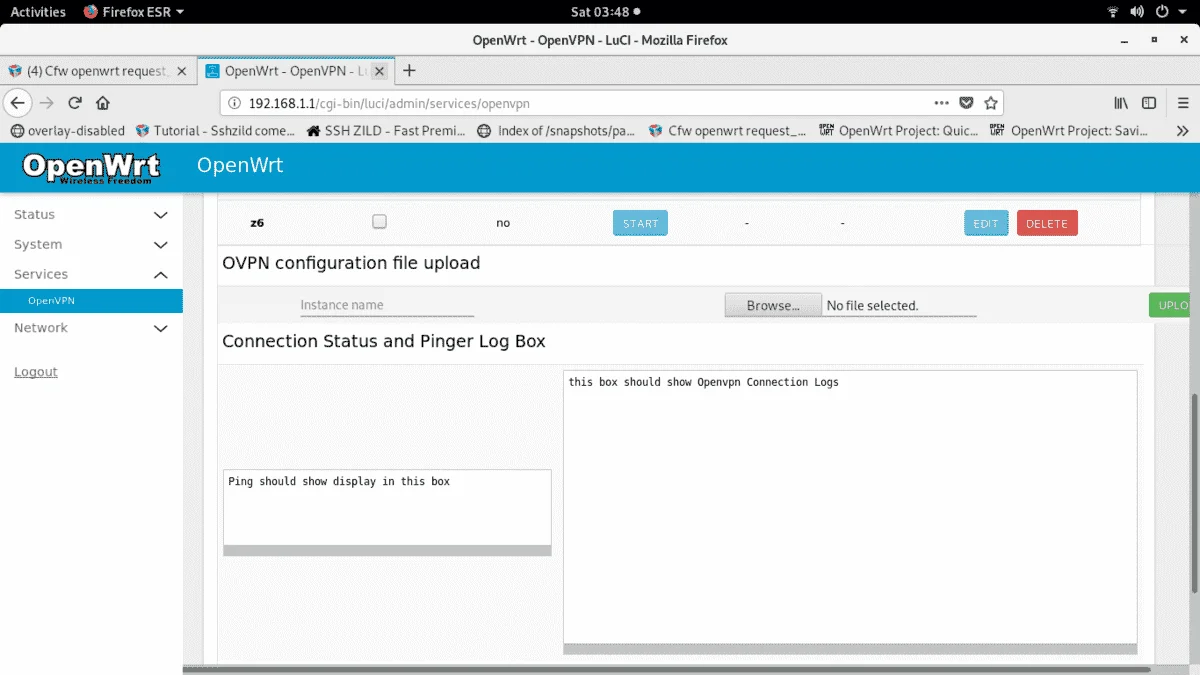Edit the z6 instance
Screen dimensions: 1200x675
pyautogui.click(x=986, y=223)
